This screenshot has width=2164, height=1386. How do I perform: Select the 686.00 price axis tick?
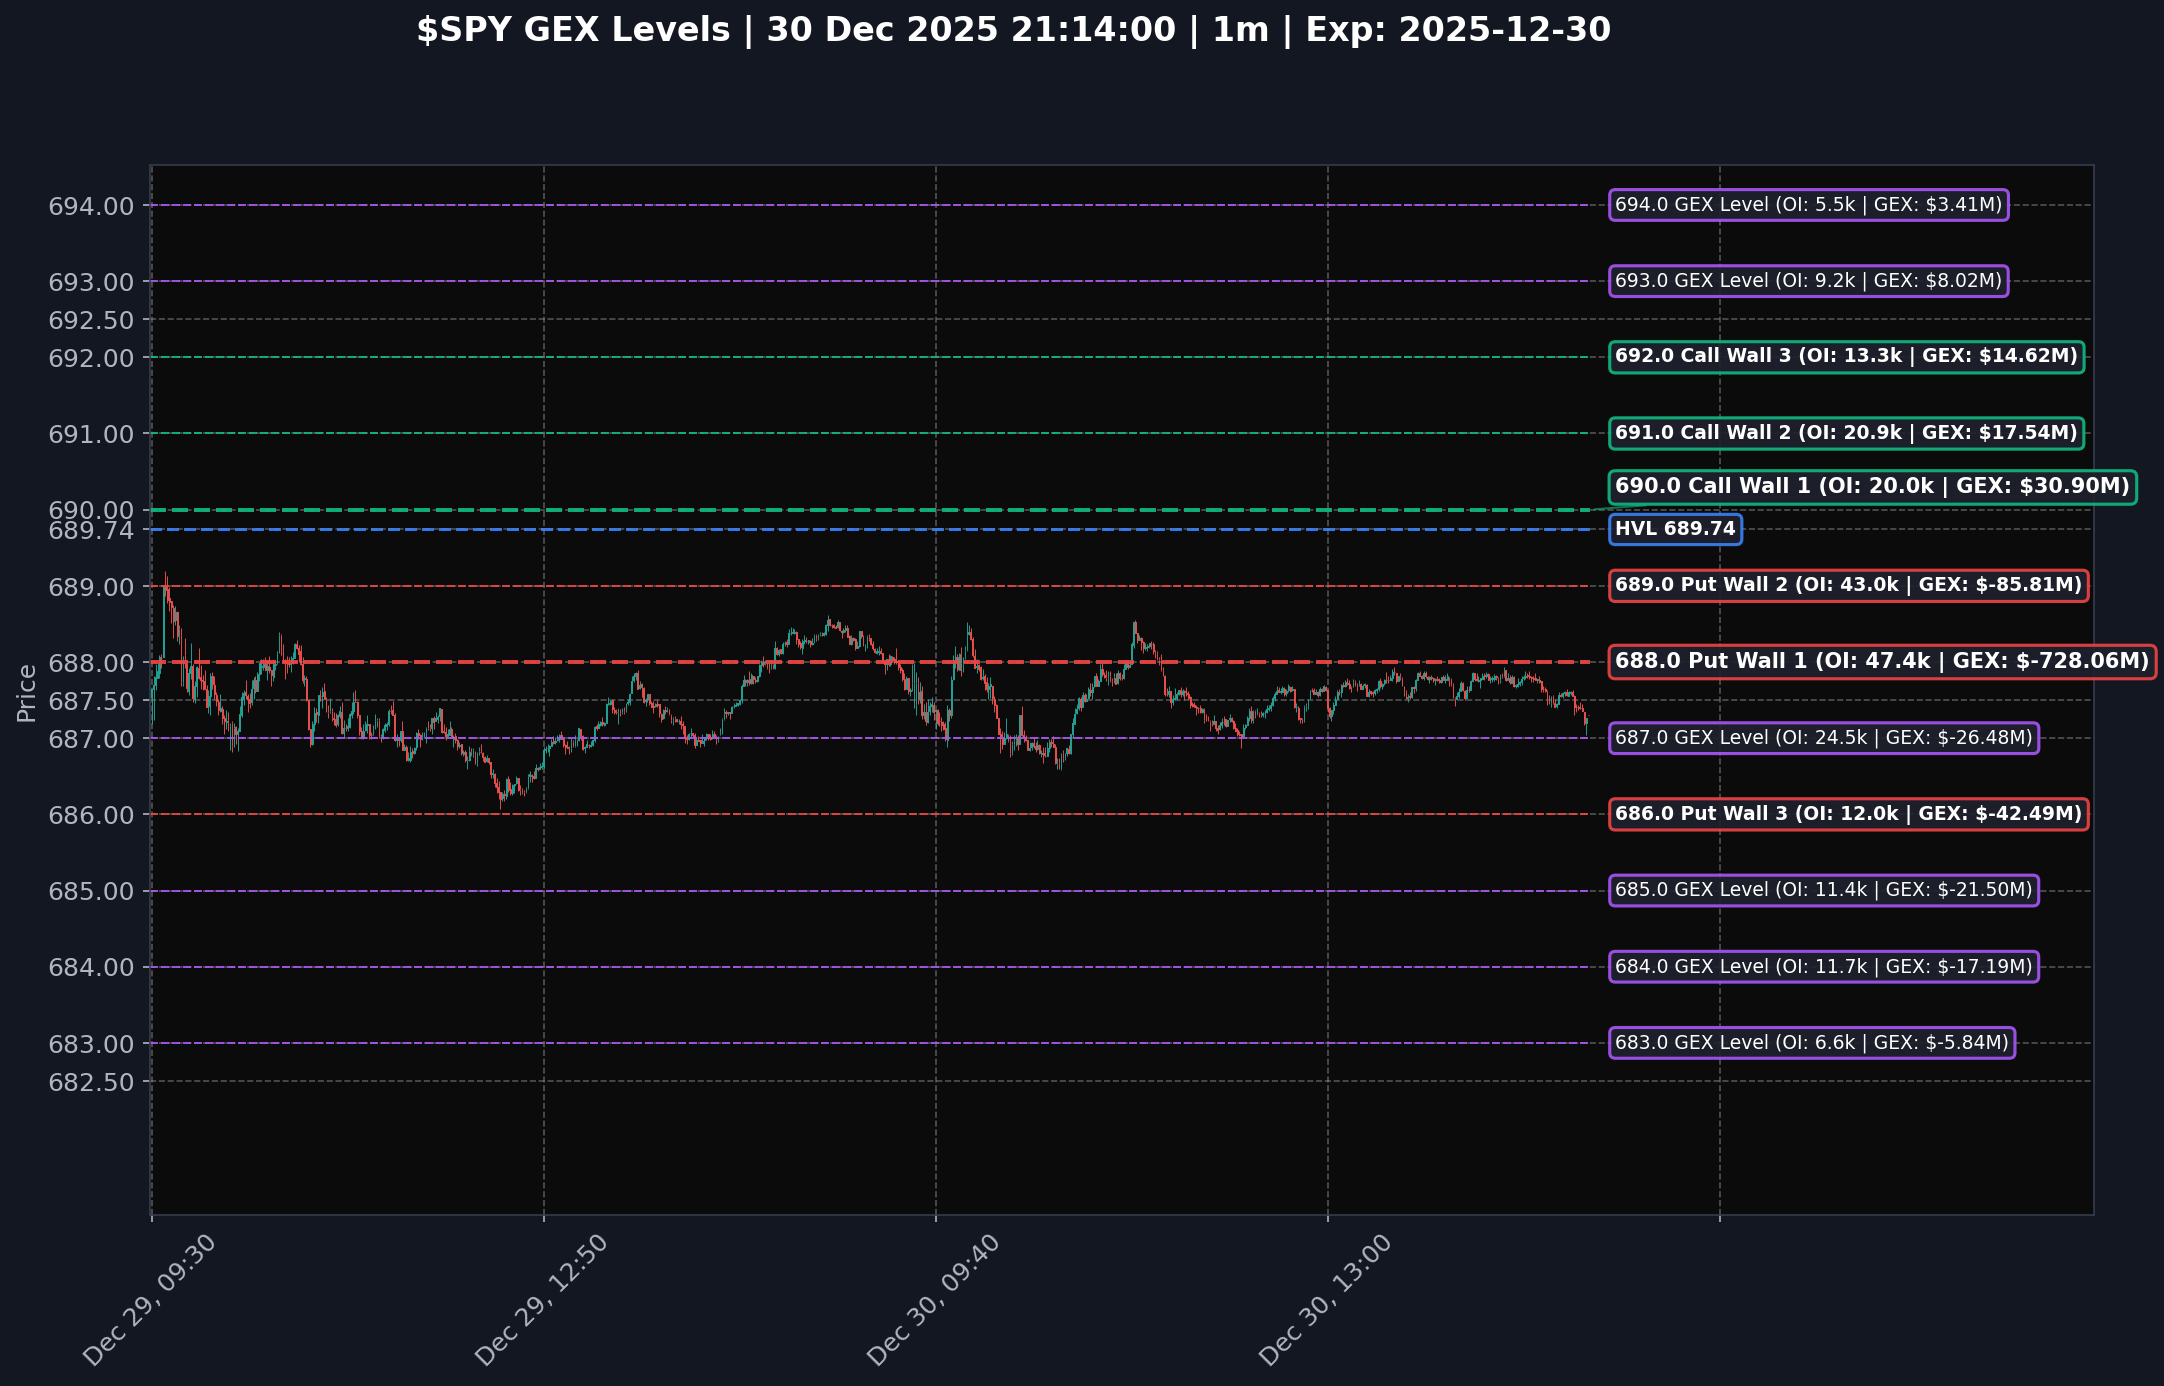coord(91,815)
